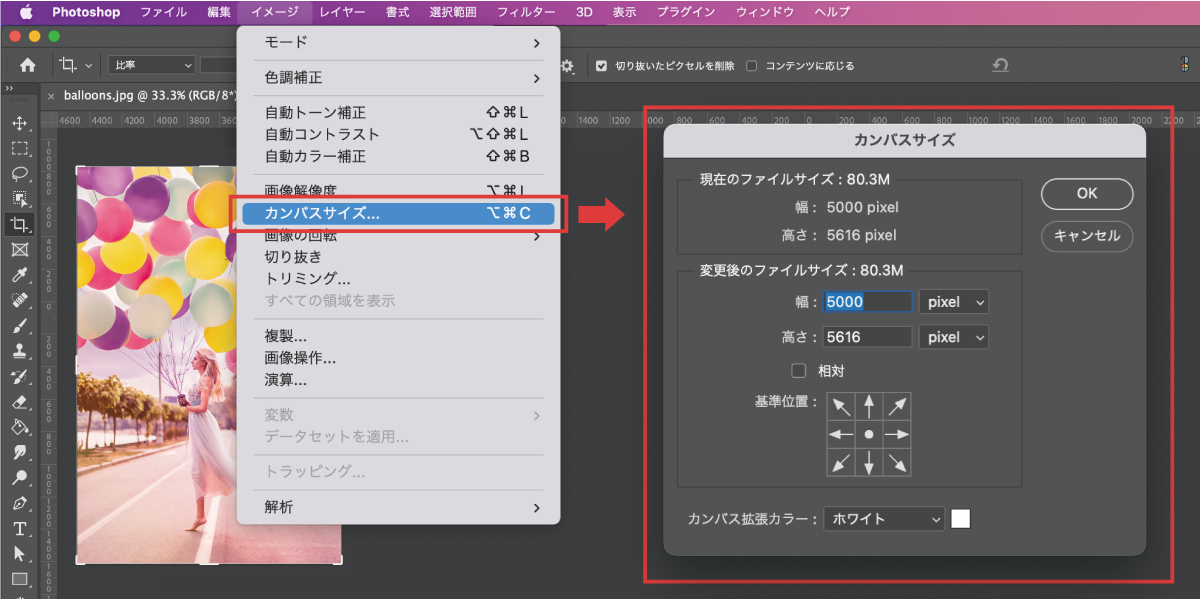Screen dimensions: 1200x599
Task: Select the Rectangular Marquee tool
Action: pos(19,148)
